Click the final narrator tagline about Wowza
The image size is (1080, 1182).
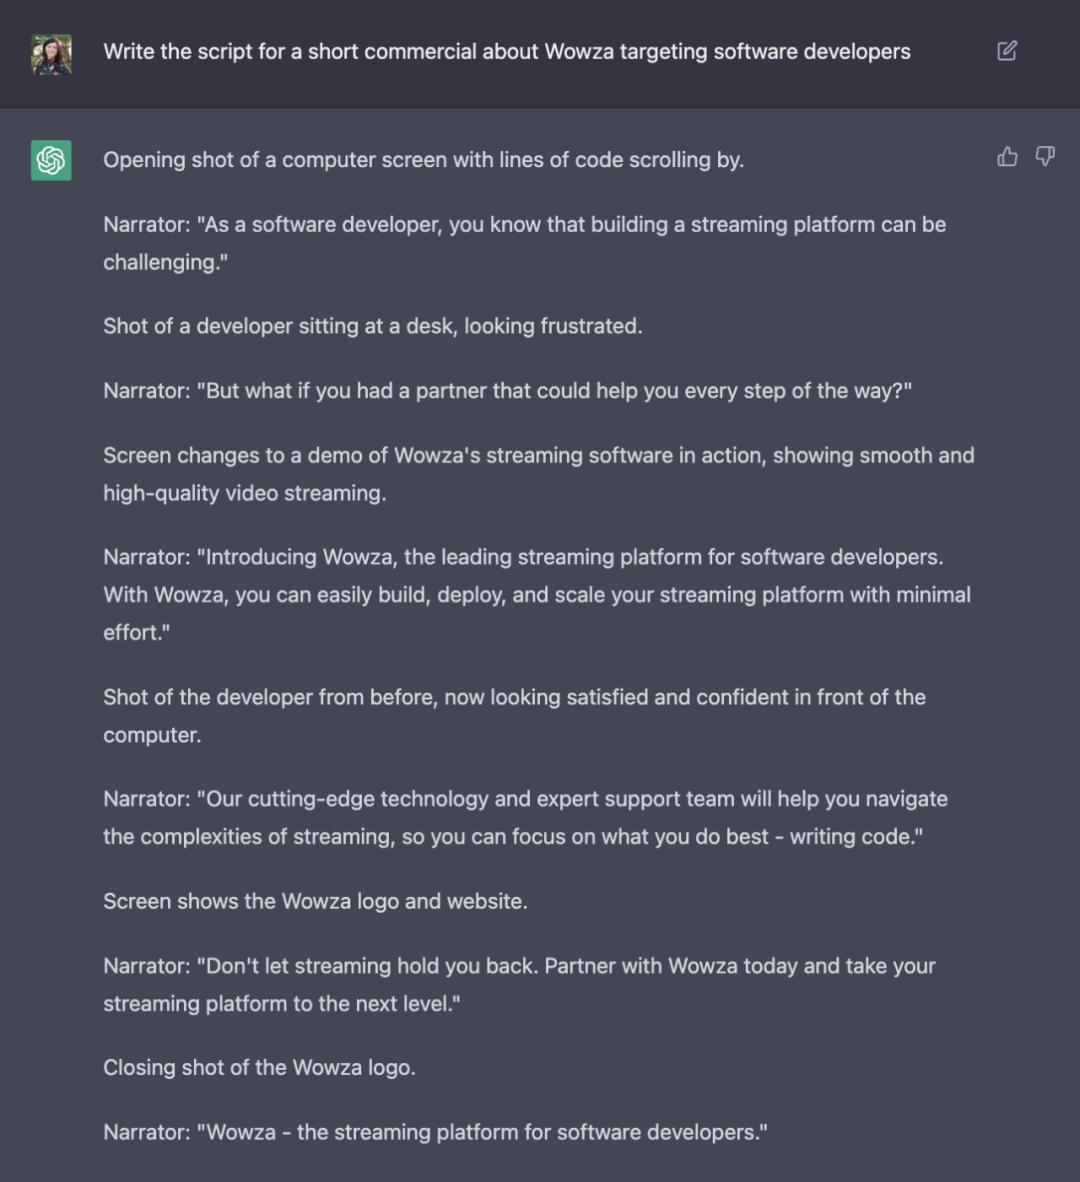click(435, 1133)
